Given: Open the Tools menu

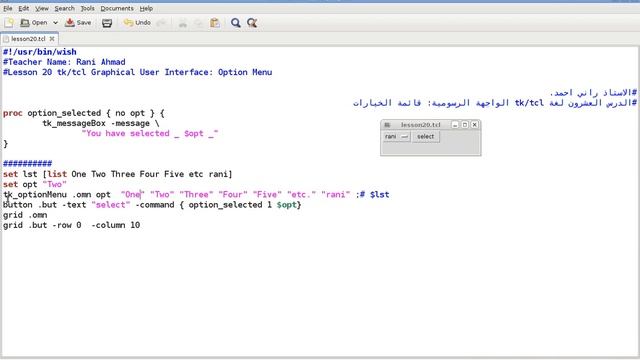Looking at the screenshot, I should [x=87, y=8].
